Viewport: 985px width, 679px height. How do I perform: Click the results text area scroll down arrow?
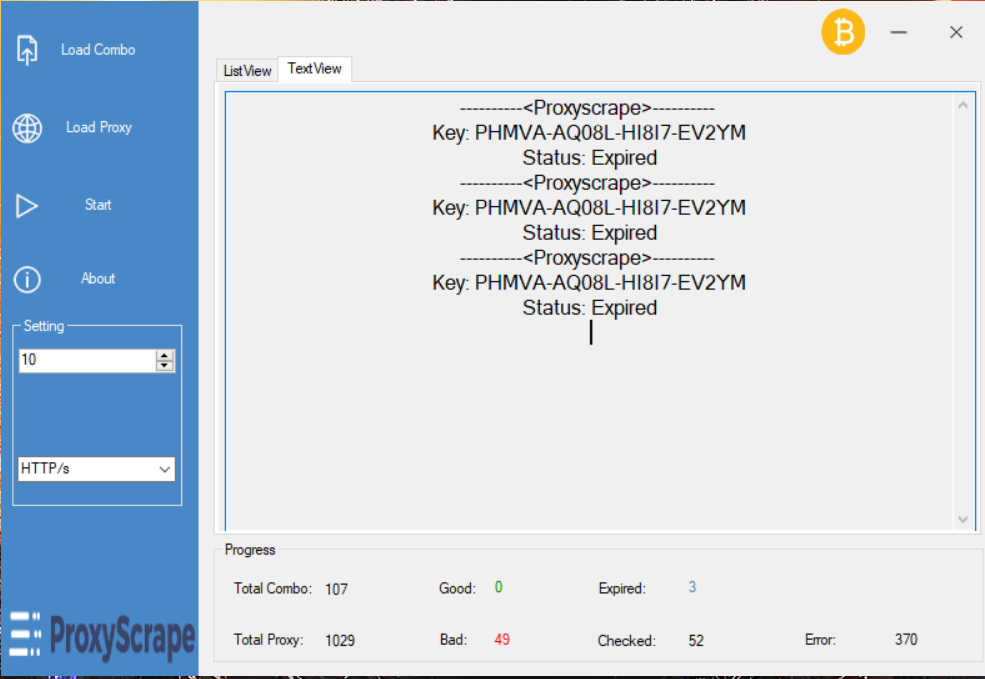click(x=963, y=519)
